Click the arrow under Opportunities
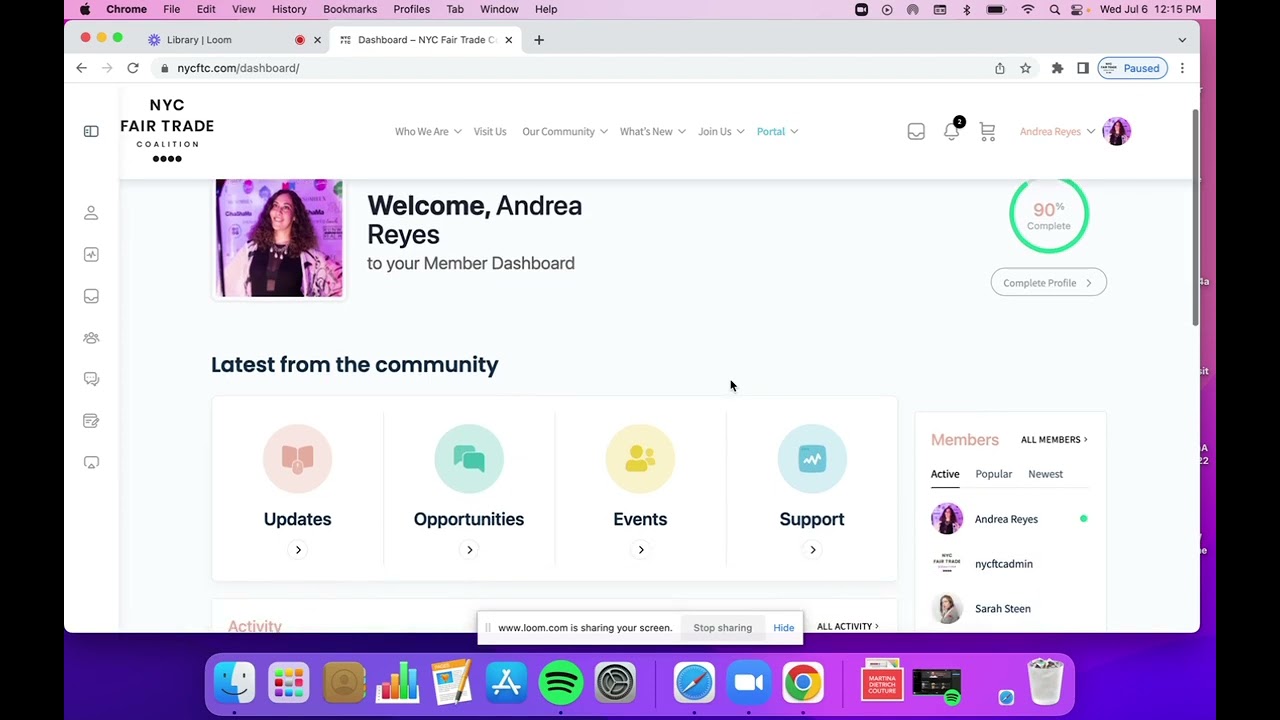This screenshot has height=720, width=1280. coord(469,549)
